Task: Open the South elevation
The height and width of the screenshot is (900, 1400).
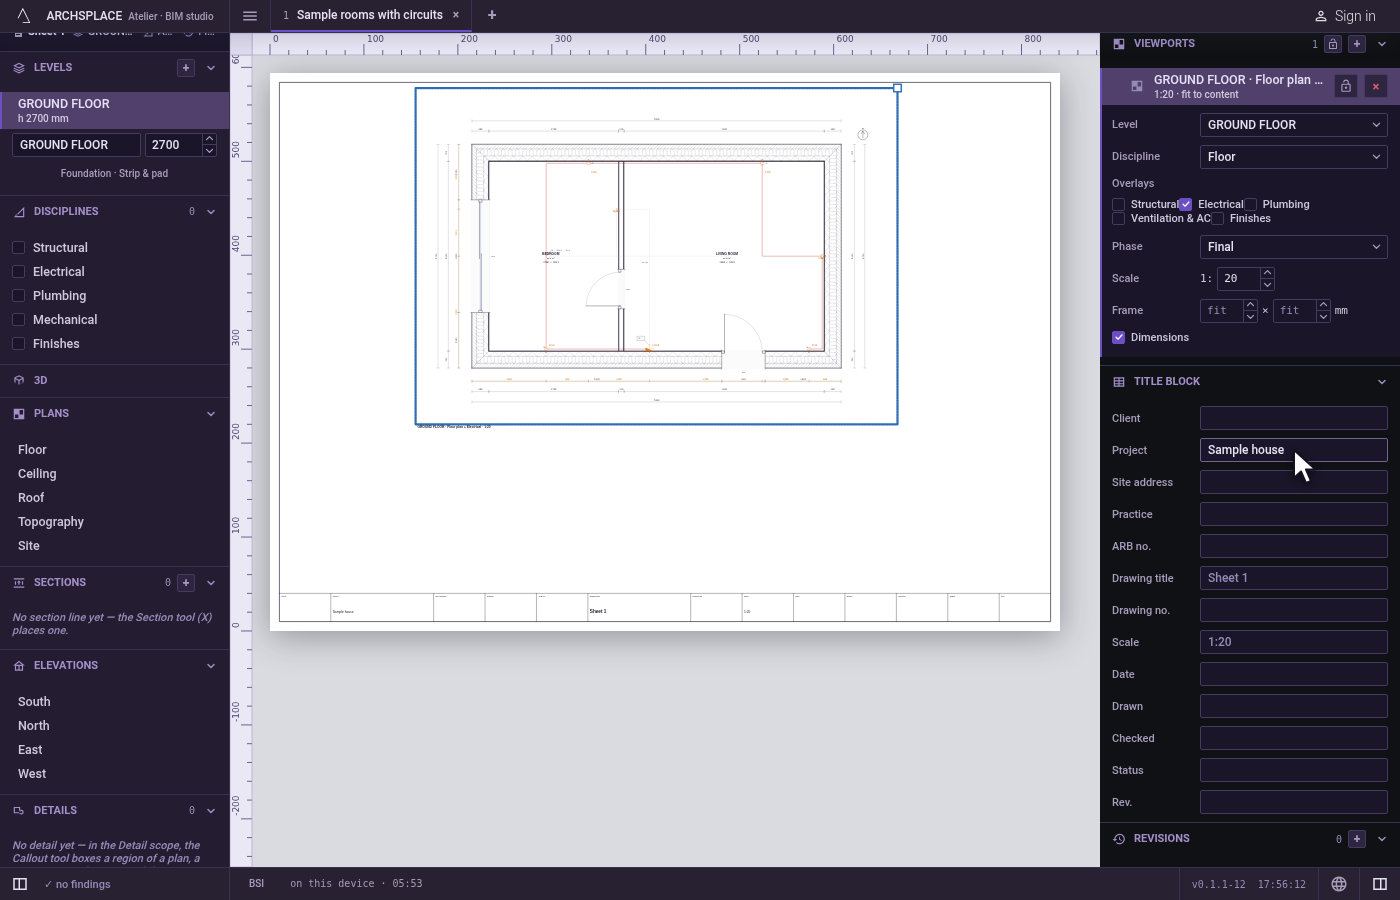Action: 34,702
